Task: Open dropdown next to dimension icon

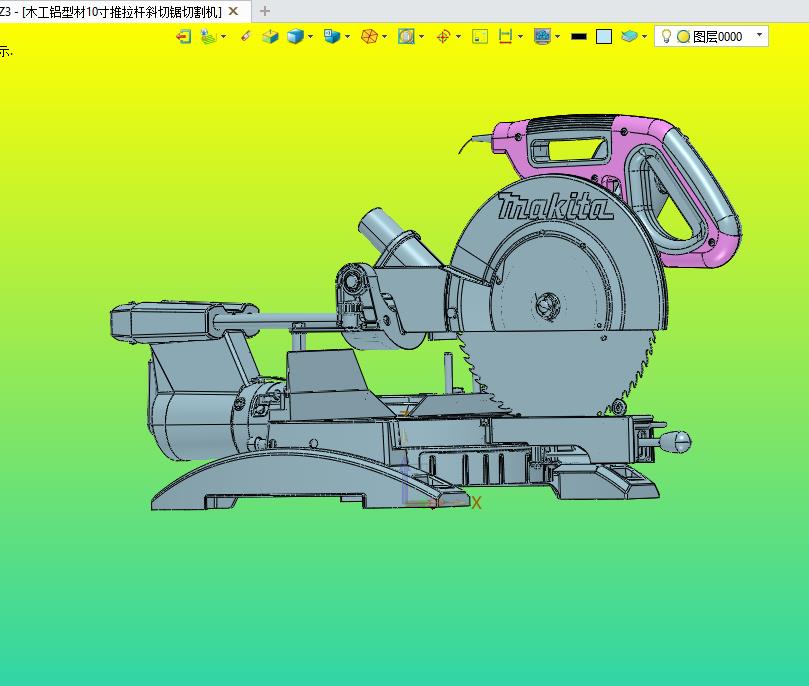Action: [x=520, y=37]
